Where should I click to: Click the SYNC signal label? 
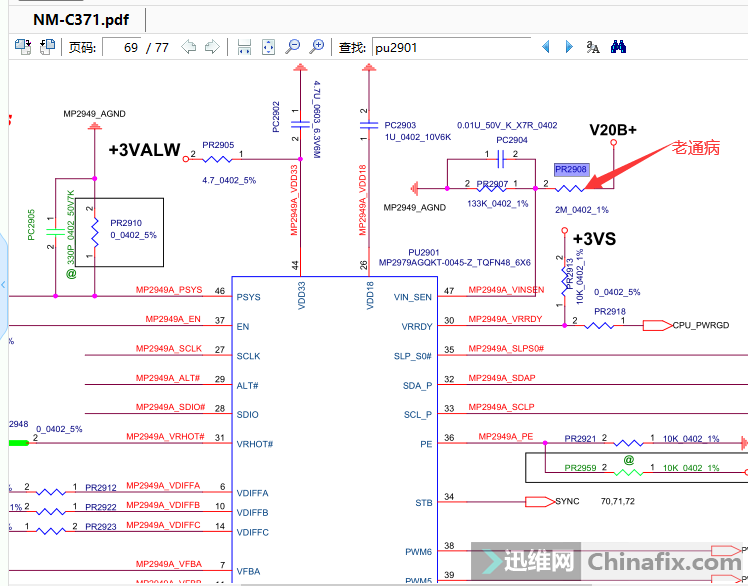[566, 501]
